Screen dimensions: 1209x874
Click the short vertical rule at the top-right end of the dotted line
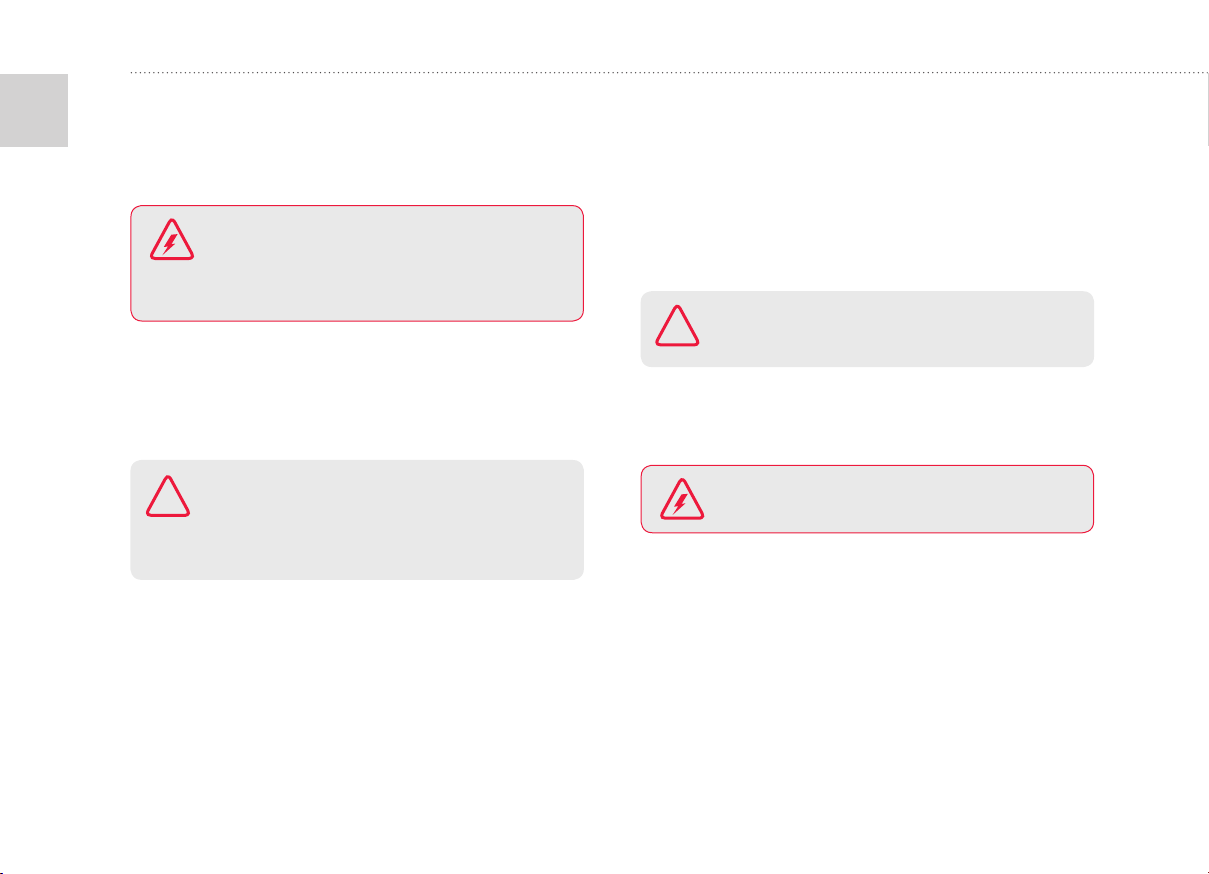pos(1207,110)
